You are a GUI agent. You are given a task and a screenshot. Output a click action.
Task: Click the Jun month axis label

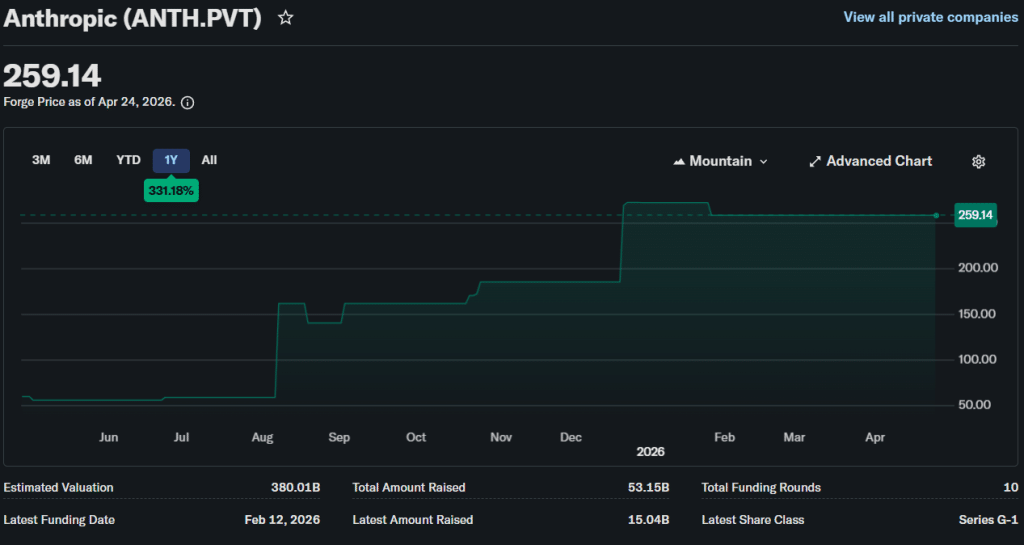tap(108, 437)
